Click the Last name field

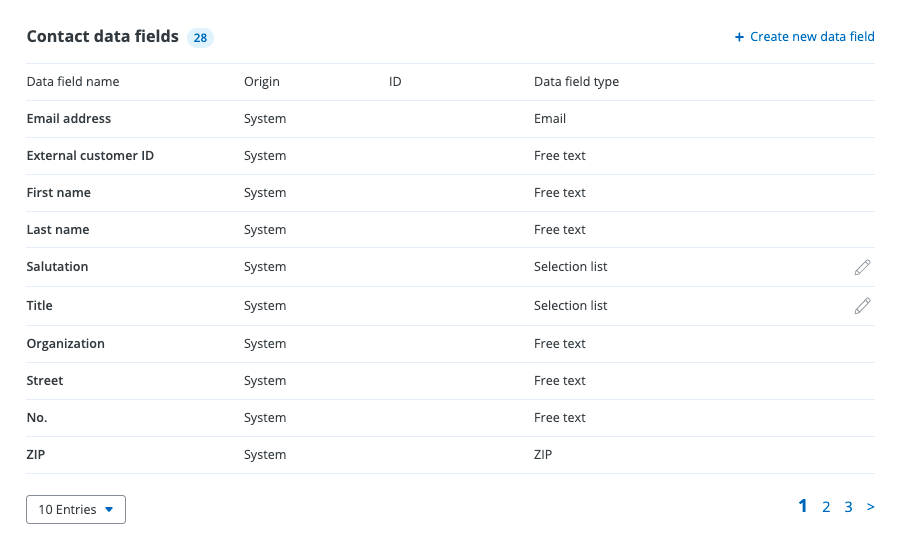58,230
